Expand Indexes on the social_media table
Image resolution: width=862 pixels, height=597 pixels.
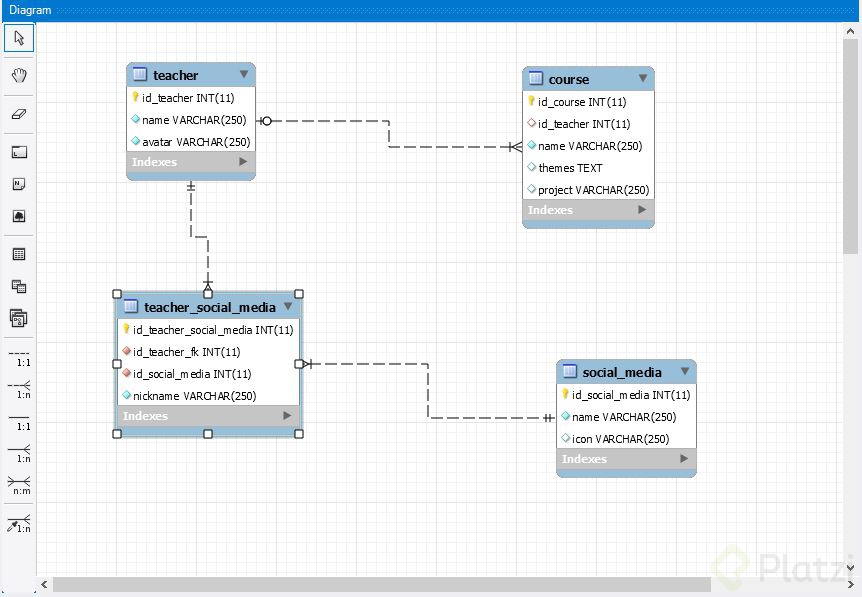682,459
